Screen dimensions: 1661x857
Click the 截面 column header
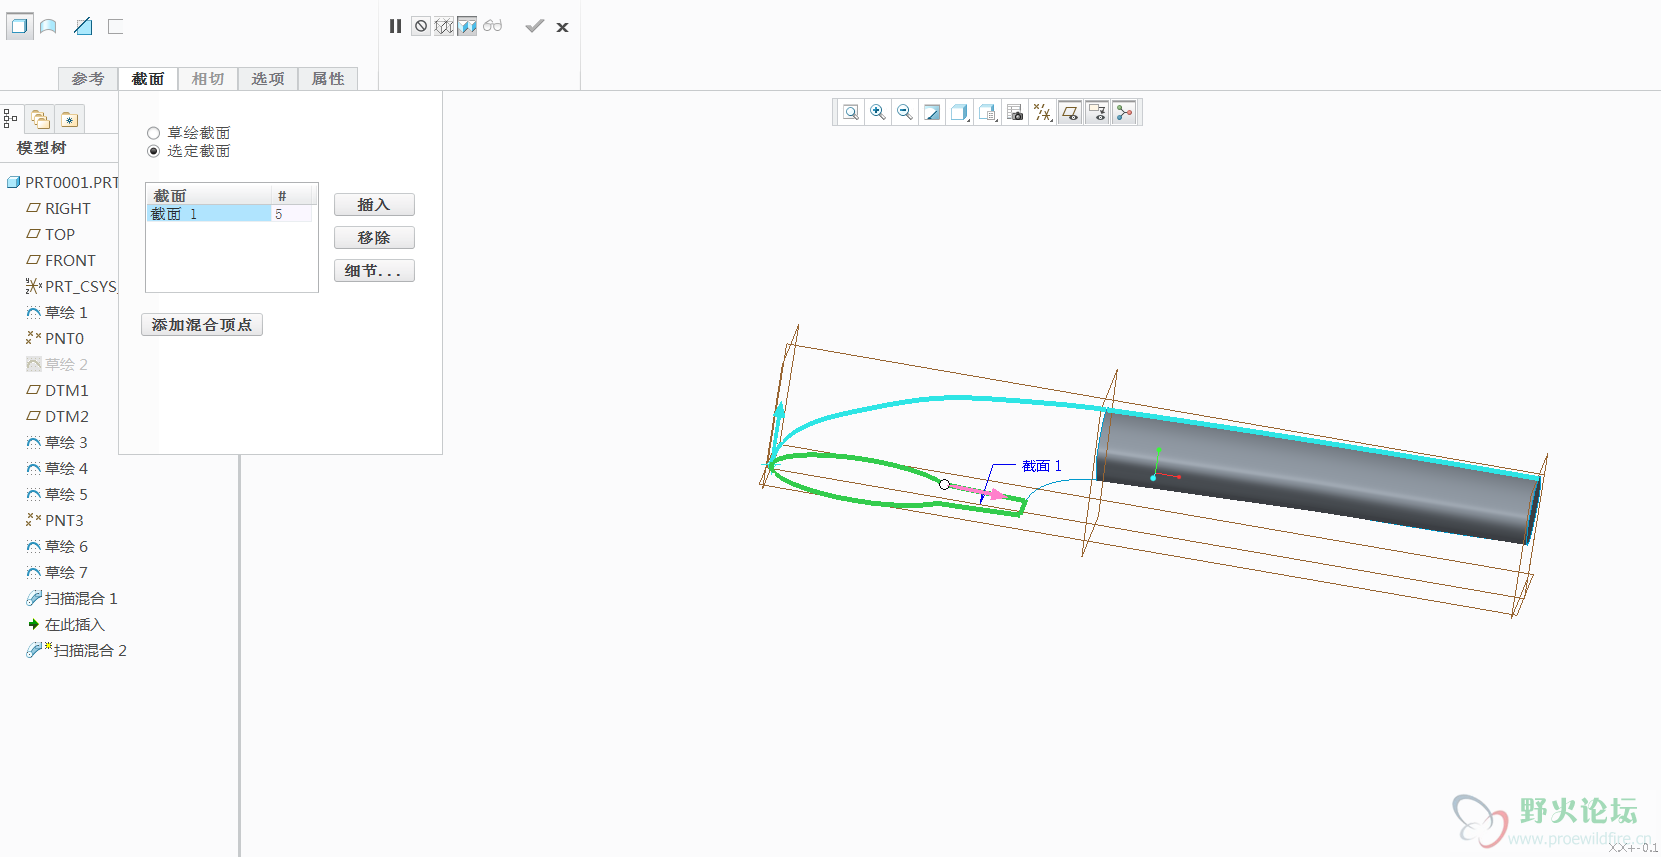(209, 195)
